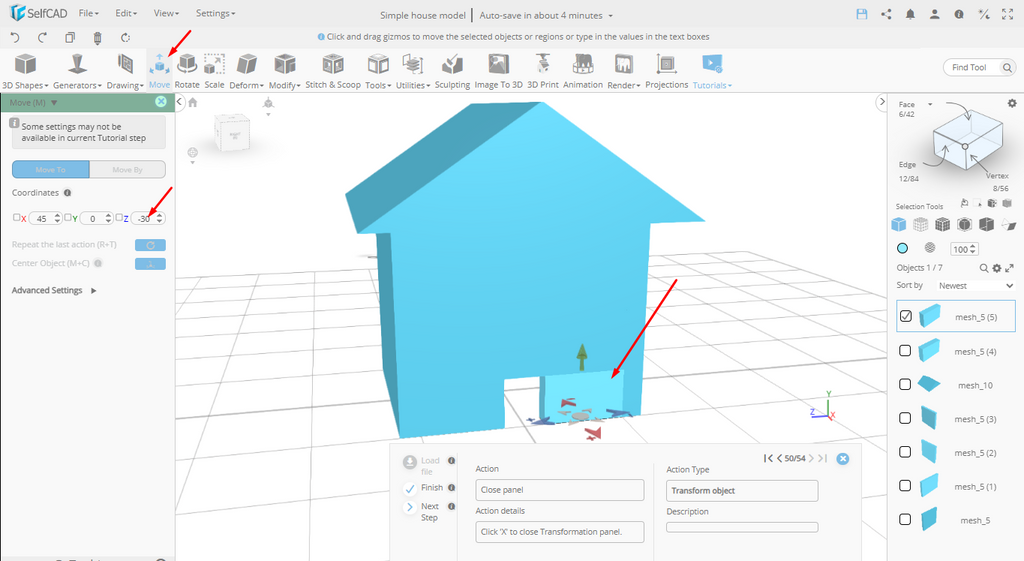Click the Redo arrow icon
The width and height of the screenshot is (1024, 561).
point(42,37)
